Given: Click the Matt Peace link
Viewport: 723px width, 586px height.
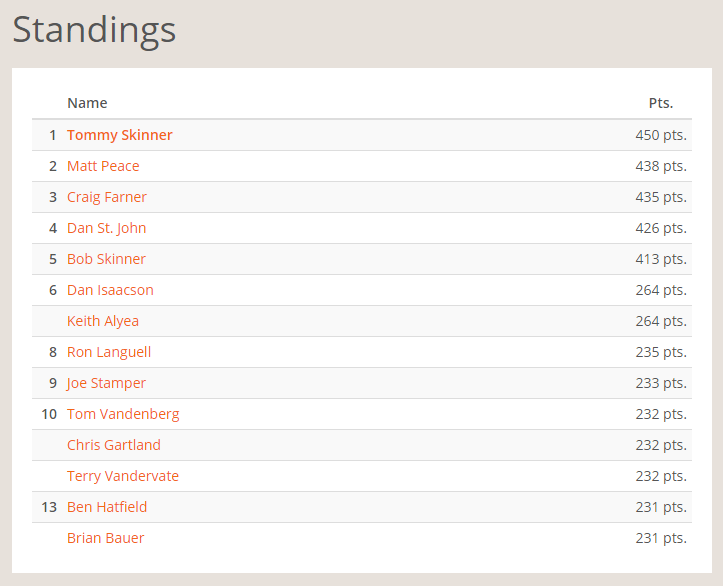Looking at the screenshot, I should (103, 166).
